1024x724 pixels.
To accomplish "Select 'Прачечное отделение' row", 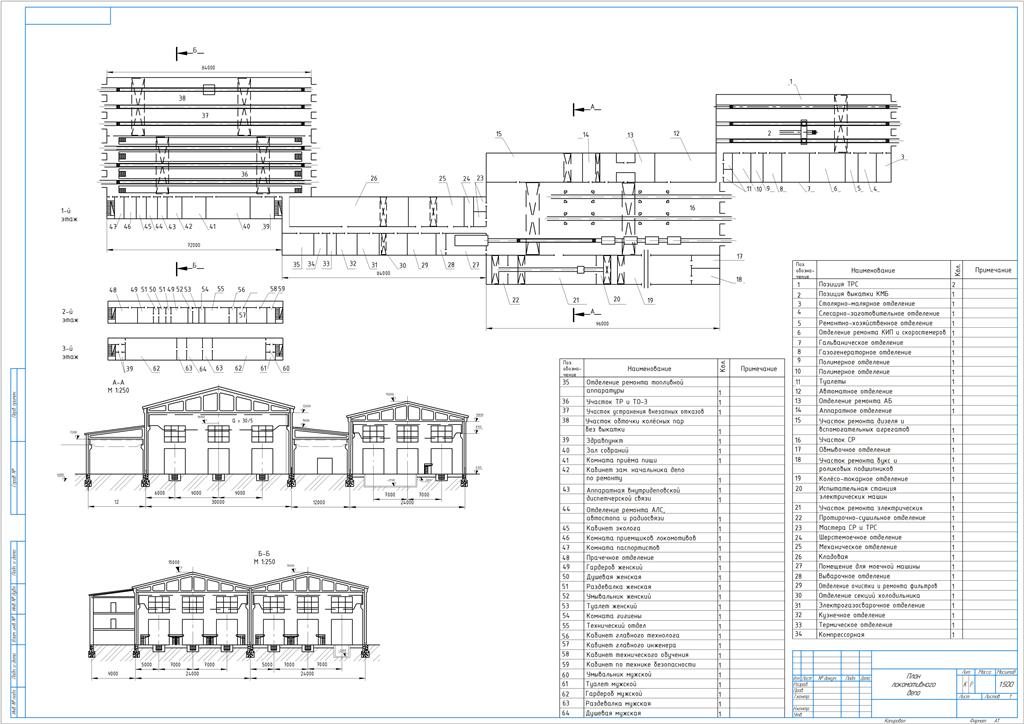I will [x=672, y=558].
